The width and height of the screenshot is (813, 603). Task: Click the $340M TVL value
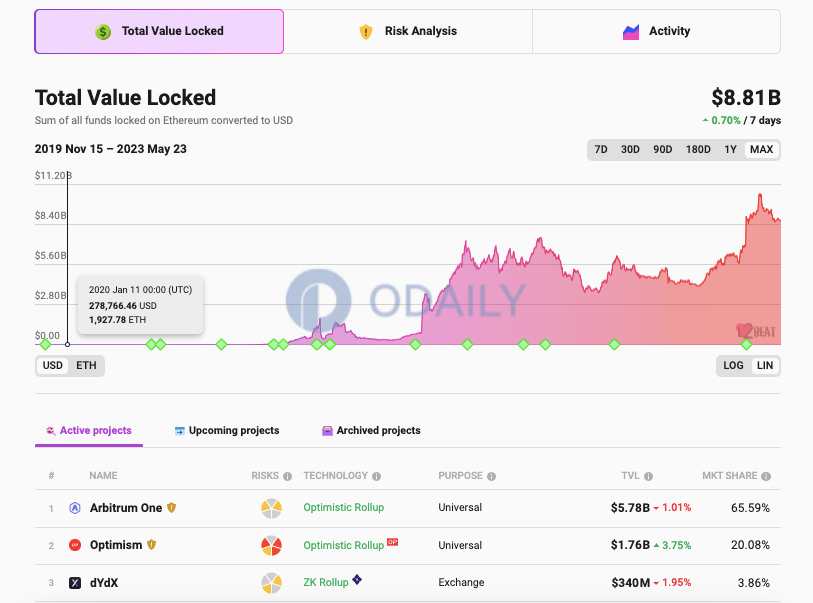click(630, 583)
